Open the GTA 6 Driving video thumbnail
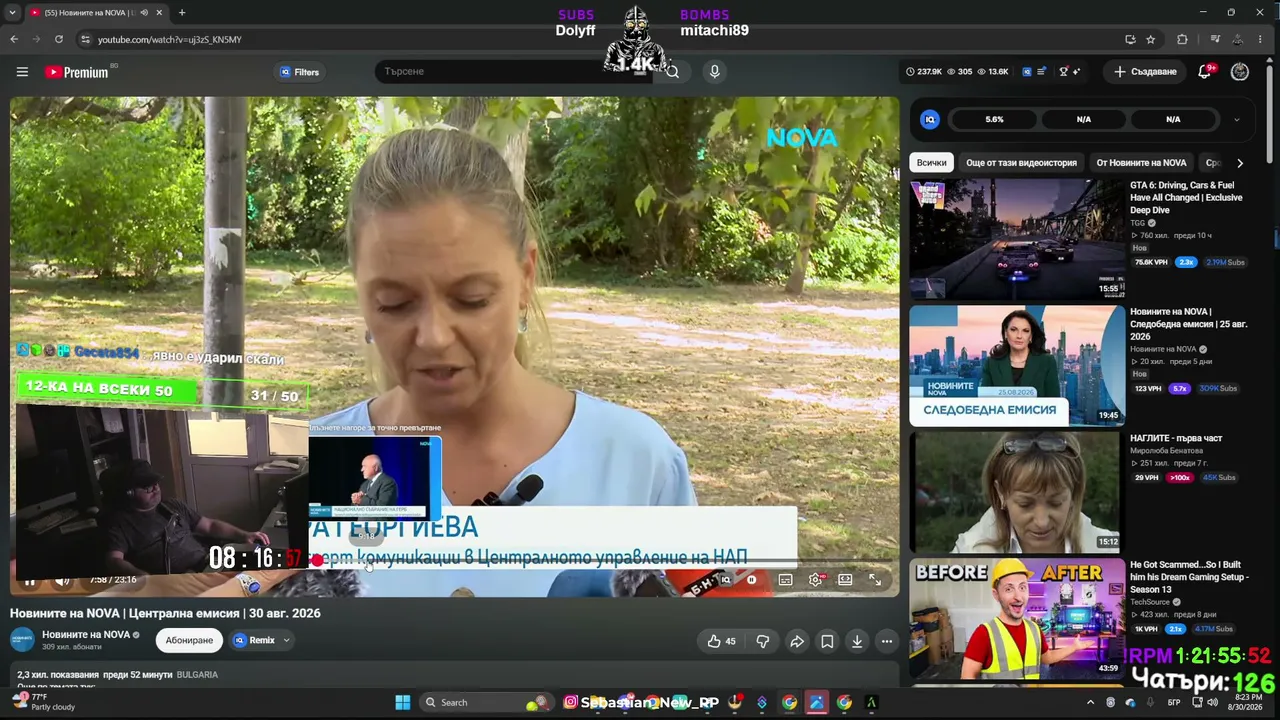 pyautogui.click(x=1017, y=240)
